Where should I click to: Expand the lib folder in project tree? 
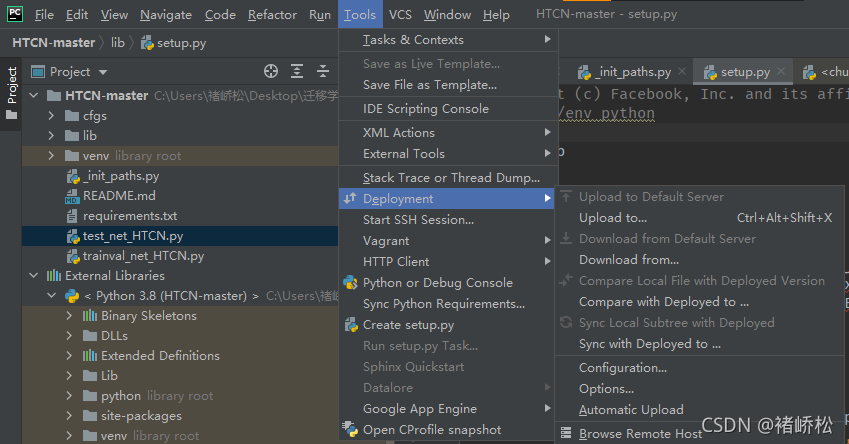click(51, 135)
